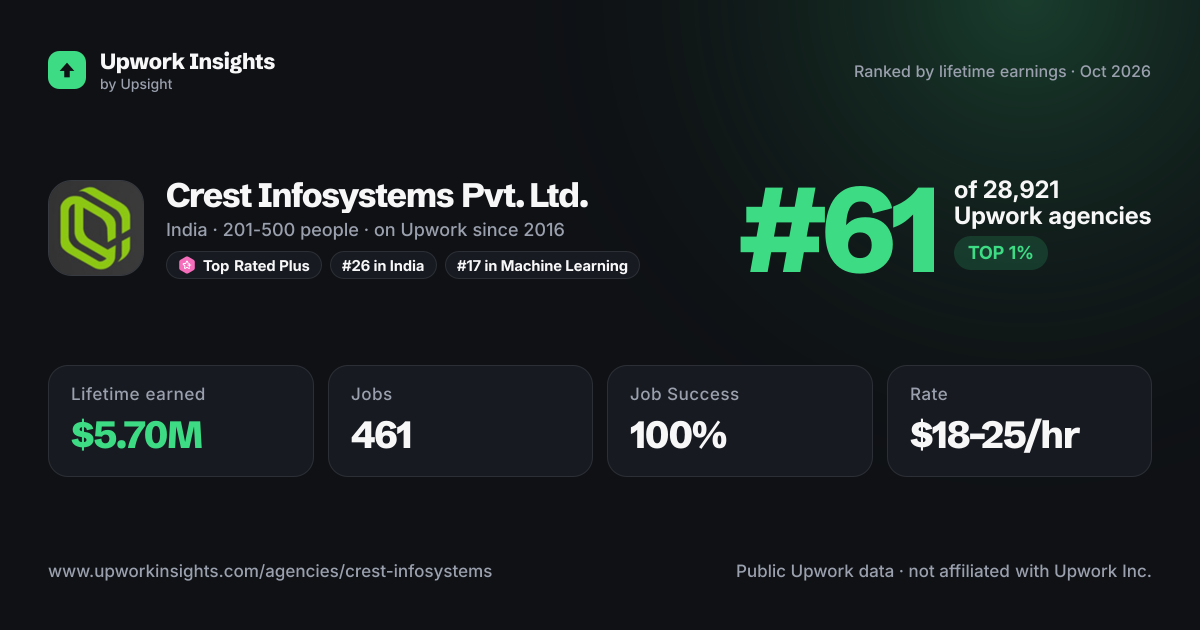1200x630 pixels.
Task: Click the Jobs label
Action: (370, 394)
